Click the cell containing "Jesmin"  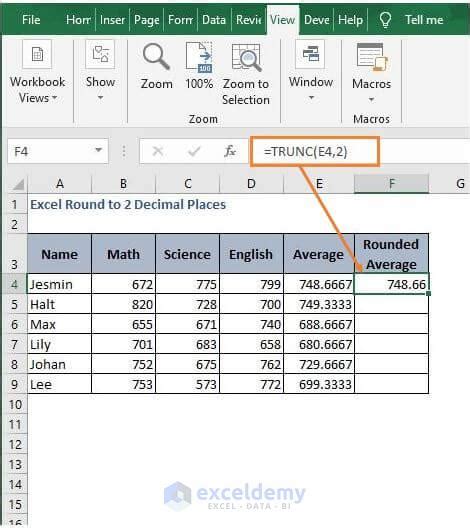pyautogui.click(x=60, y=284)
